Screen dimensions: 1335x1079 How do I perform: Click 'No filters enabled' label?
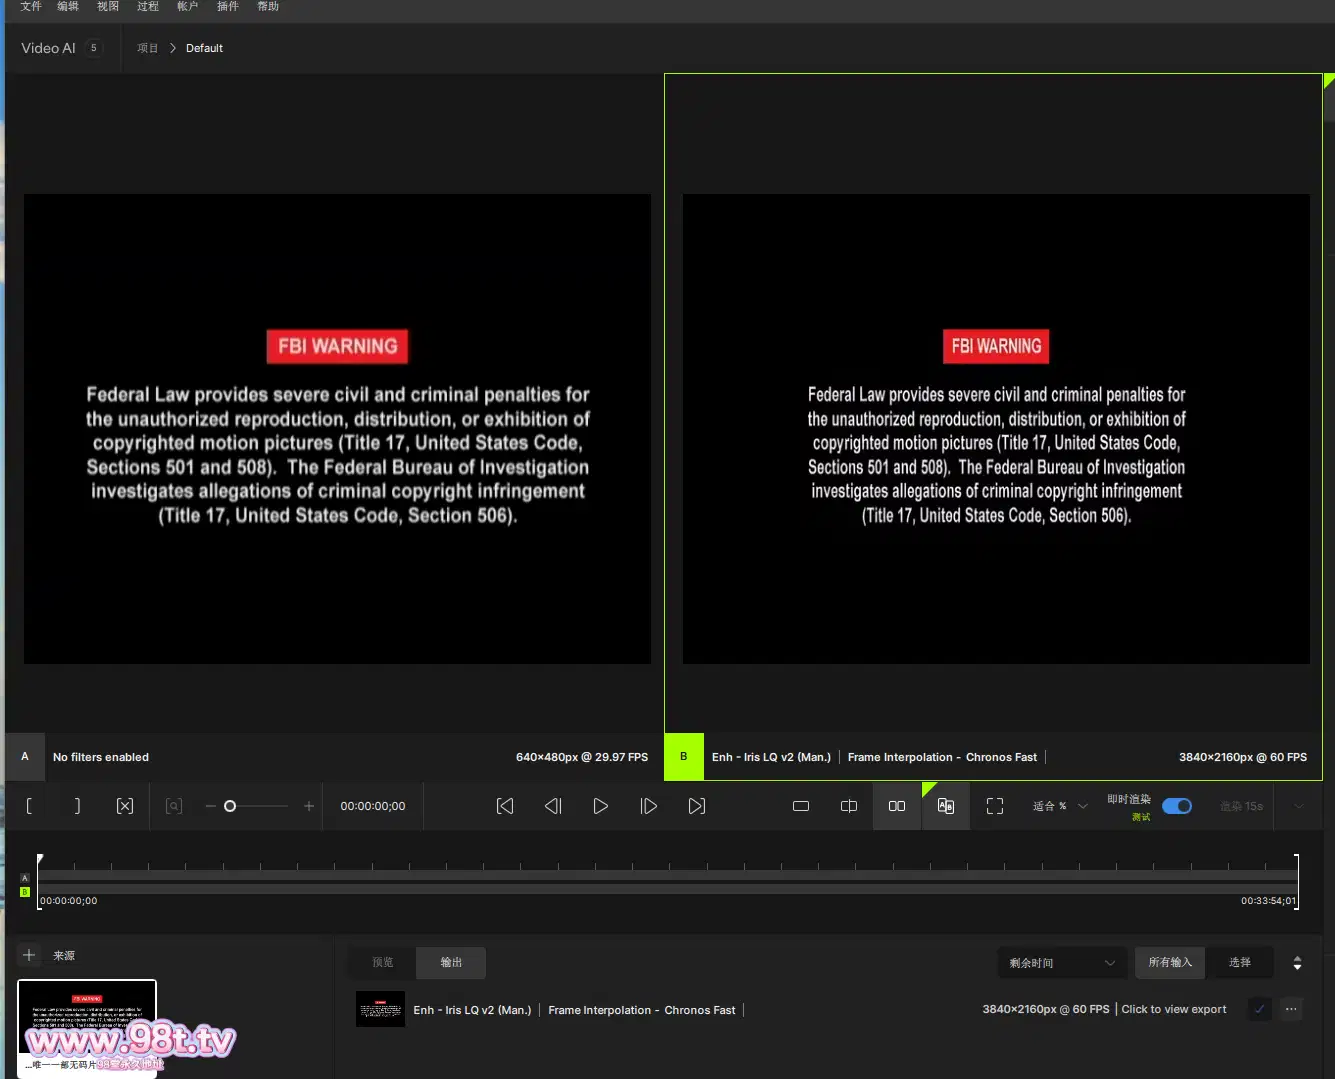click(101, 757)
